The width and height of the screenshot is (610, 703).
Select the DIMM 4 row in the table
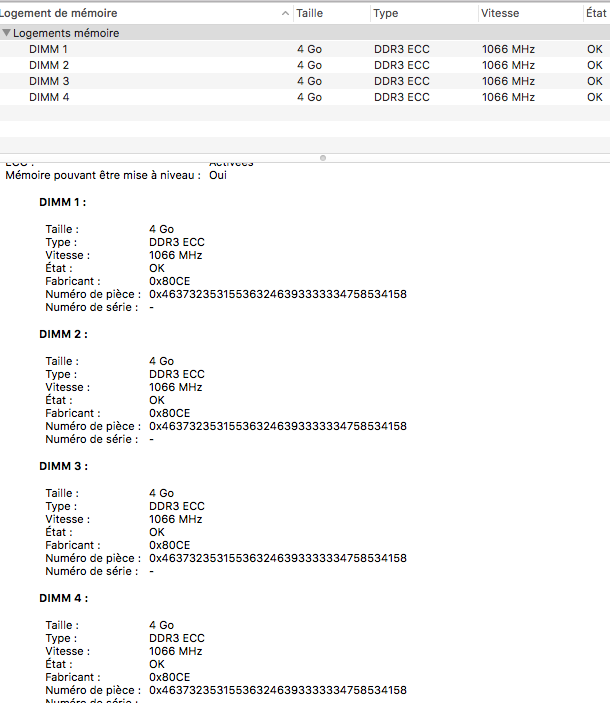click(x=305, y=97)
